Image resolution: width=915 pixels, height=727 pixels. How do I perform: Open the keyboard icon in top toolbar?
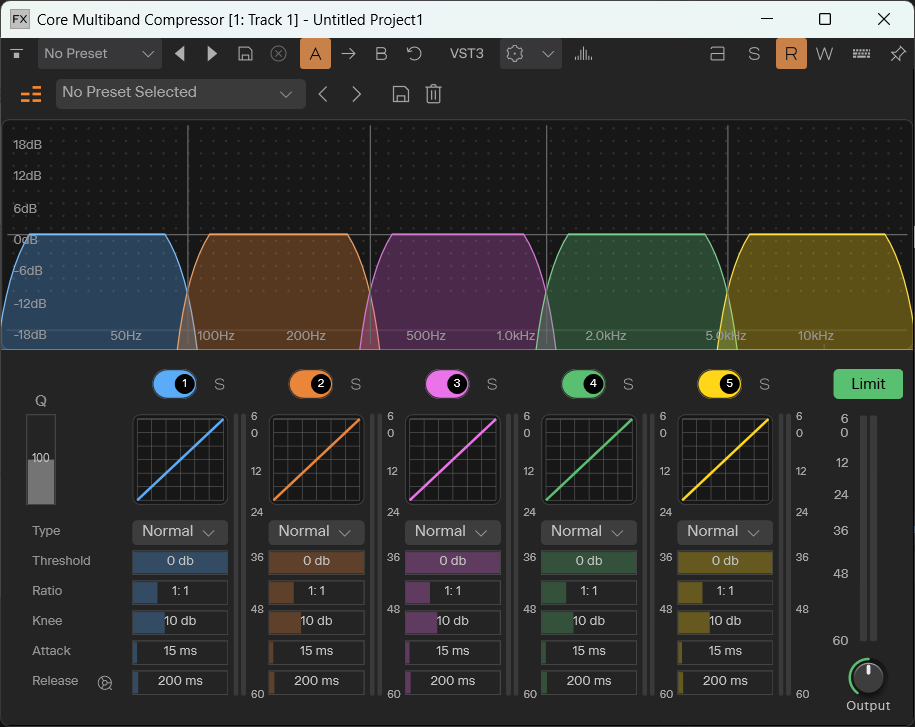click(861, 54)
